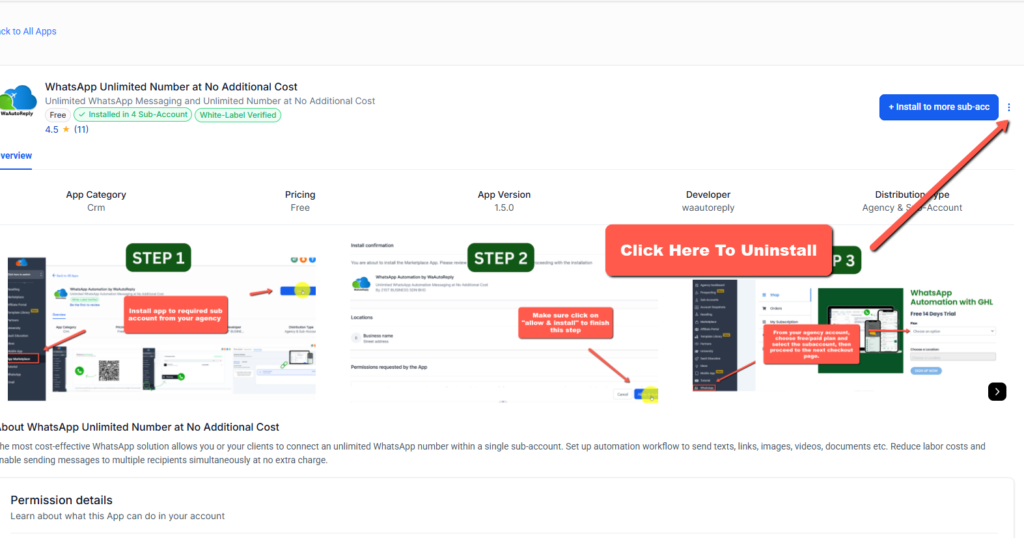
Task: Switch to the Overview tab
Action: 16,155
